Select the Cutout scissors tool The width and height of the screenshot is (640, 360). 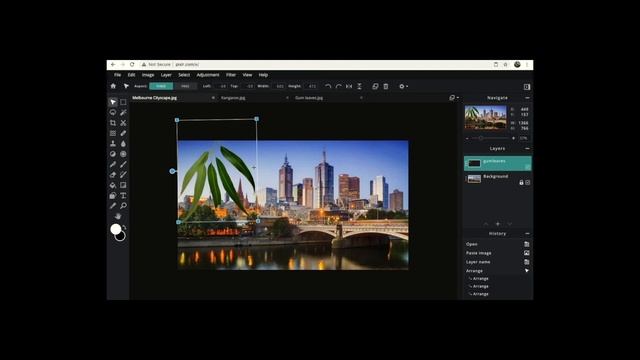[123, 123]
